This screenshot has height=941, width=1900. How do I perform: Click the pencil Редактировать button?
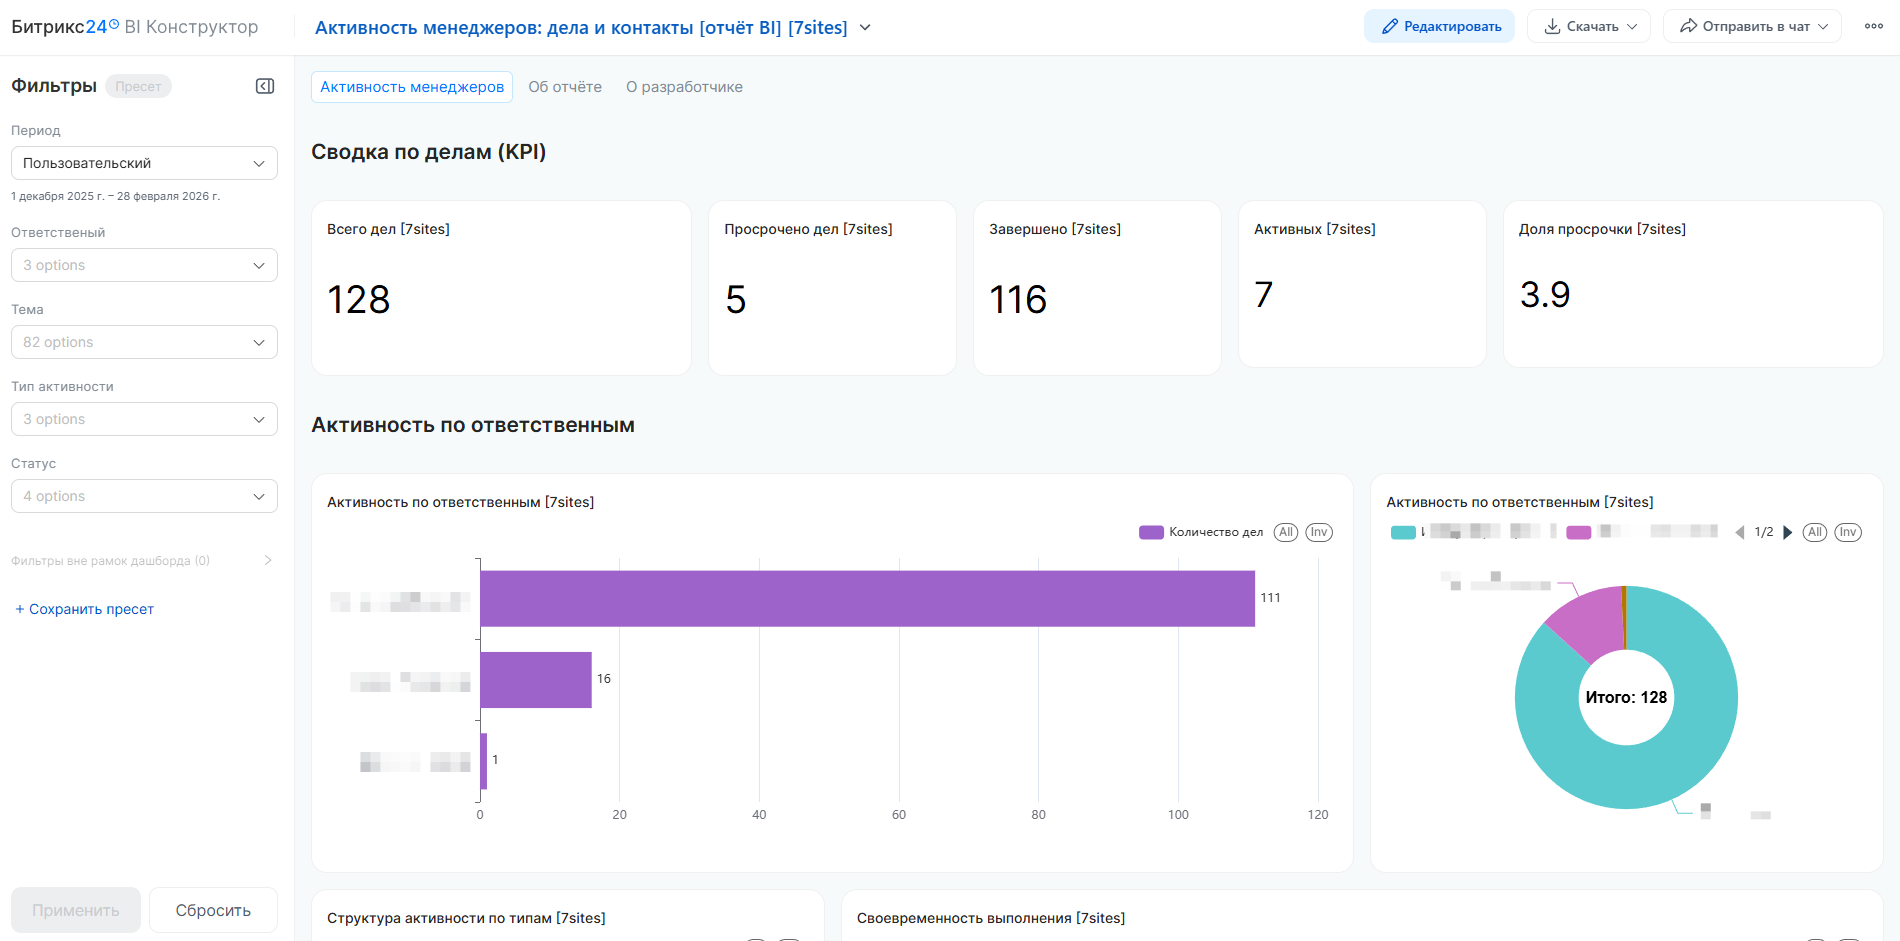pos(1439,27)
